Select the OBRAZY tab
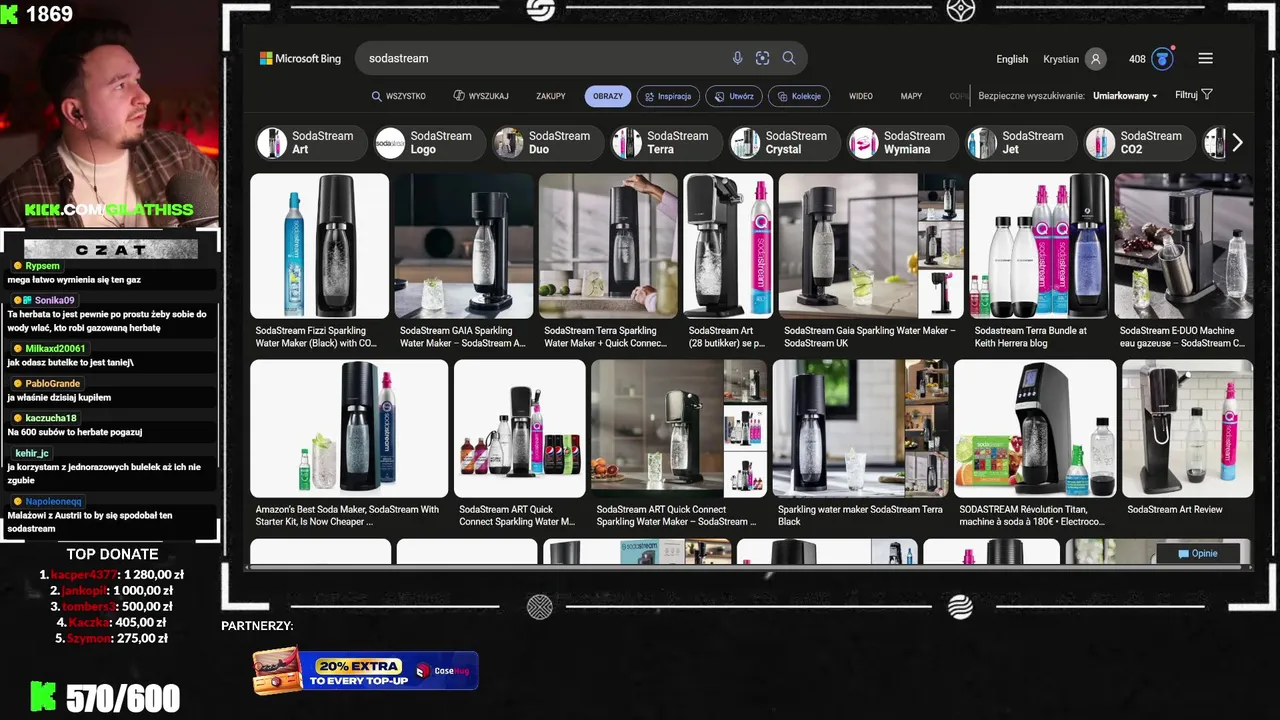 click(x=608, y=96)
